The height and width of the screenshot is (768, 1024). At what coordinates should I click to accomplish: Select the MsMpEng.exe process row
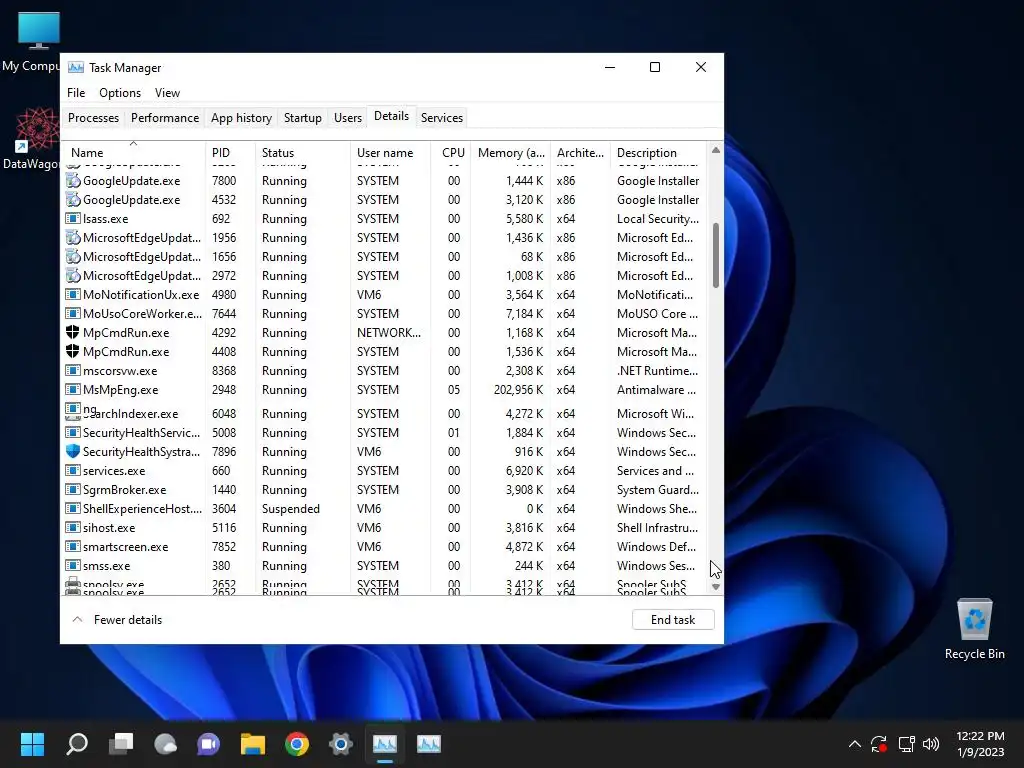(x=385, y=390)
